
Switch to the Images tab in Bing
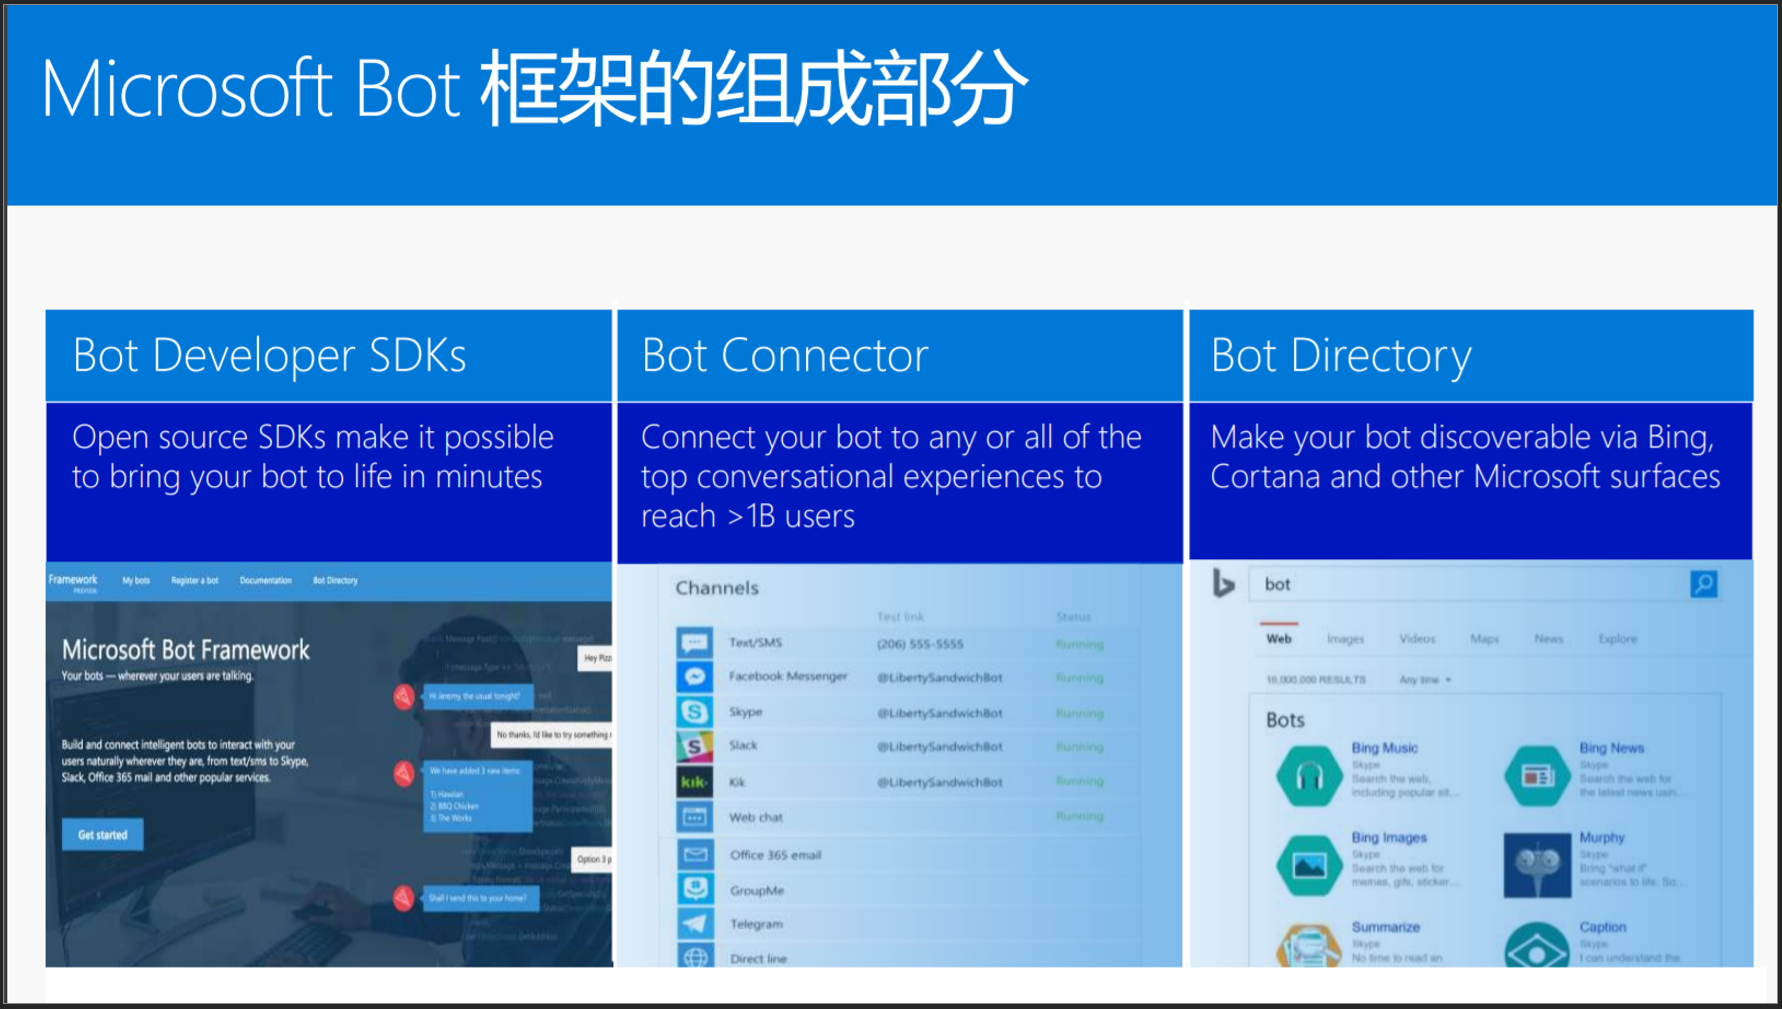click(x=1344, y=638)
